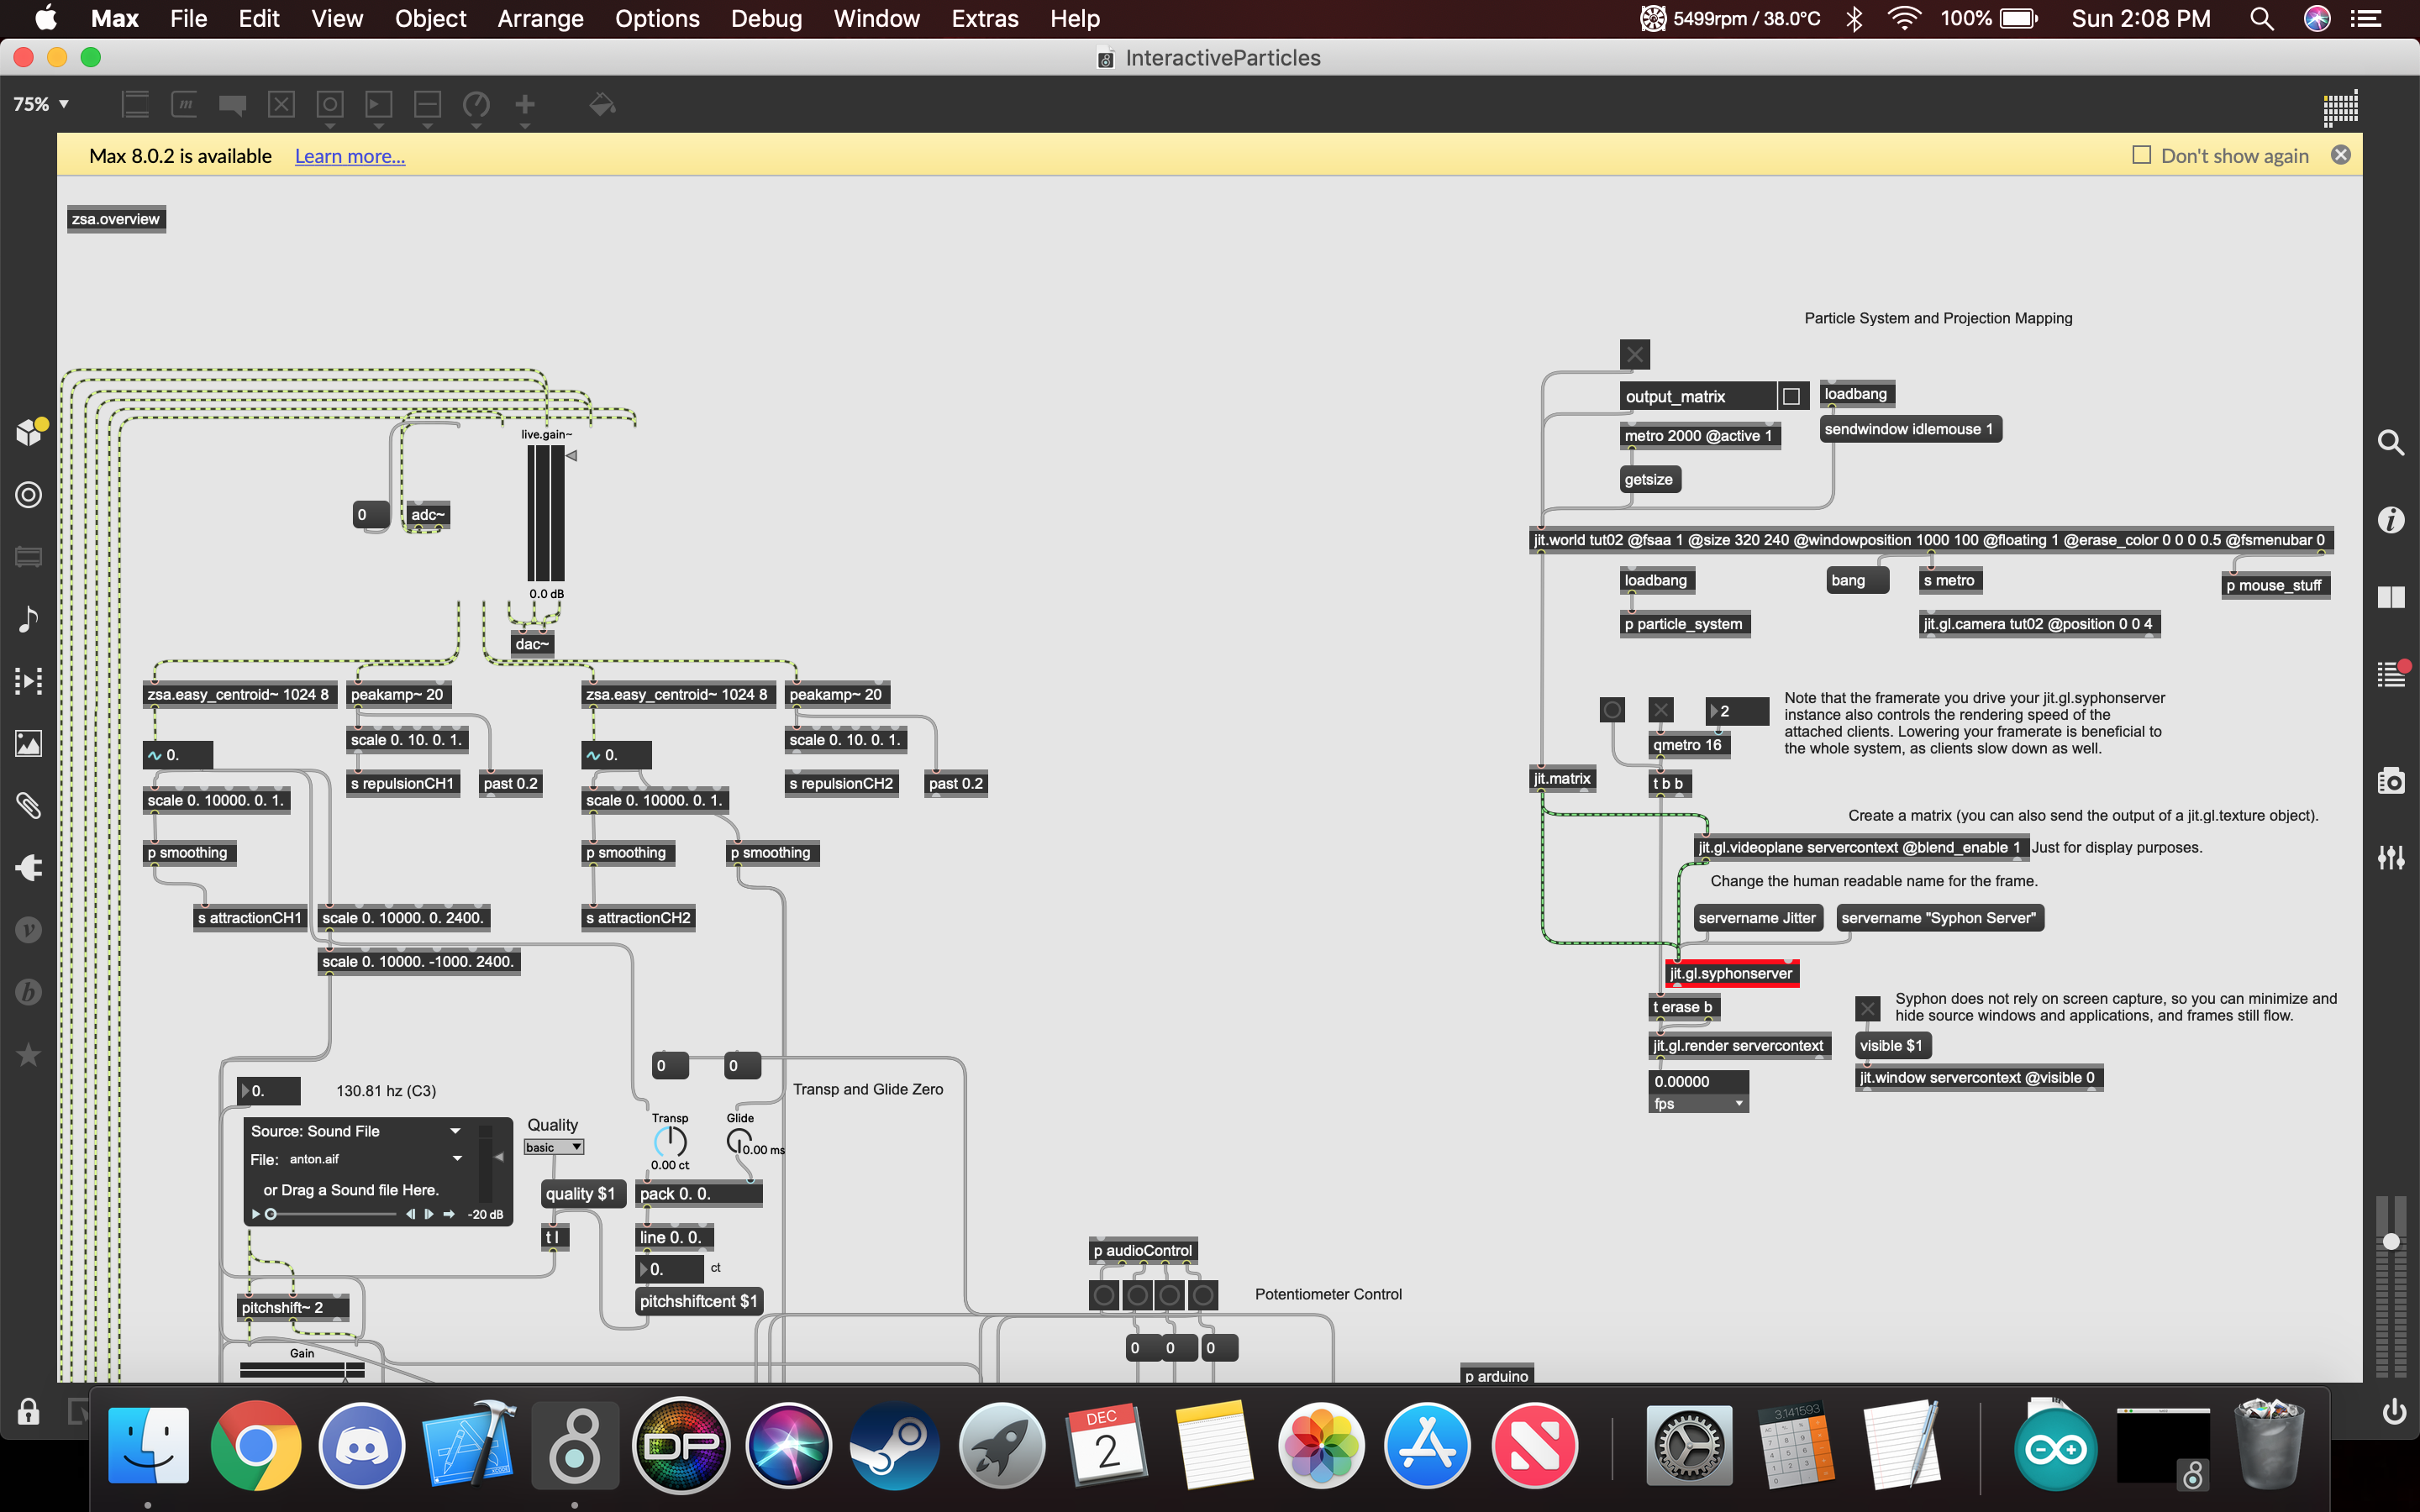Toggle the X box above visible $1
2420x1512 pixels.
pyautogui.click(x=1867, y=1008)
